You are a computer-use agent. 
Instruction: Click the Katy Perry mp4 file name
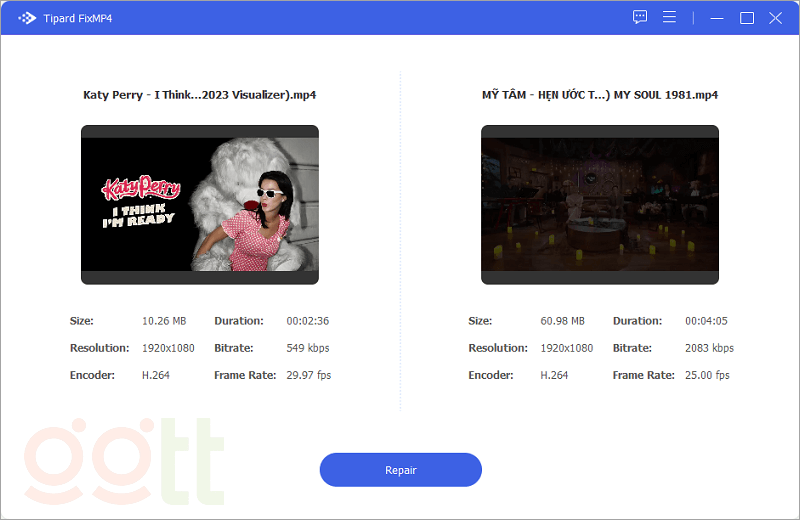200,95
